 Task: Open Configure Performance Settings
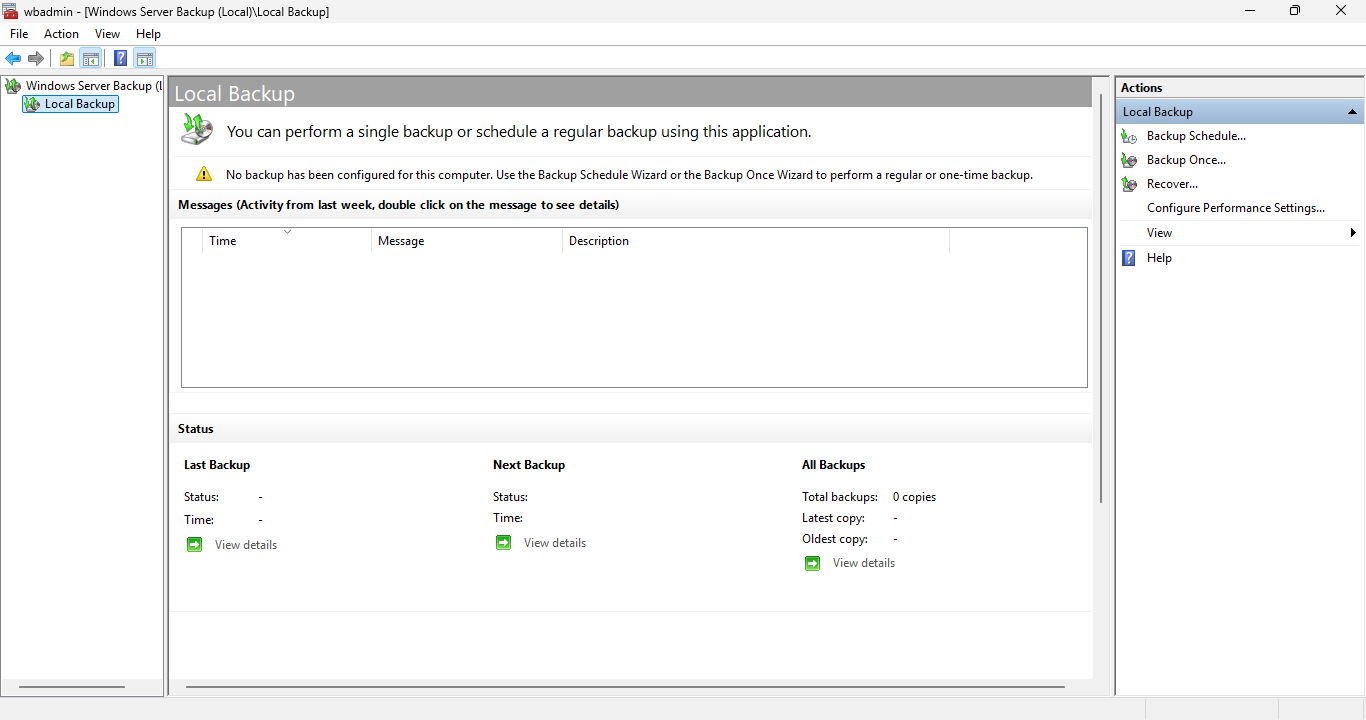pos(1235,208)
